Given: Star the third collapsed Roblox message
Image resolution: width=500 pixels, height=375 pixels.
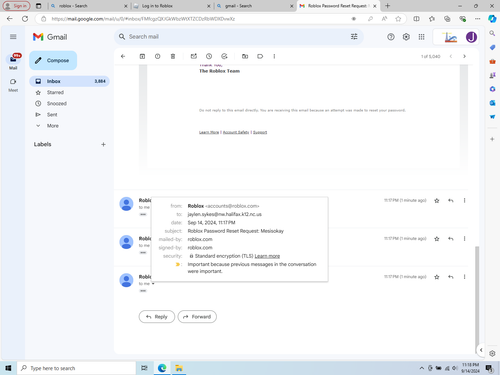Looking at the screenshot, I should pyautogui.click(x=437, y=277).
